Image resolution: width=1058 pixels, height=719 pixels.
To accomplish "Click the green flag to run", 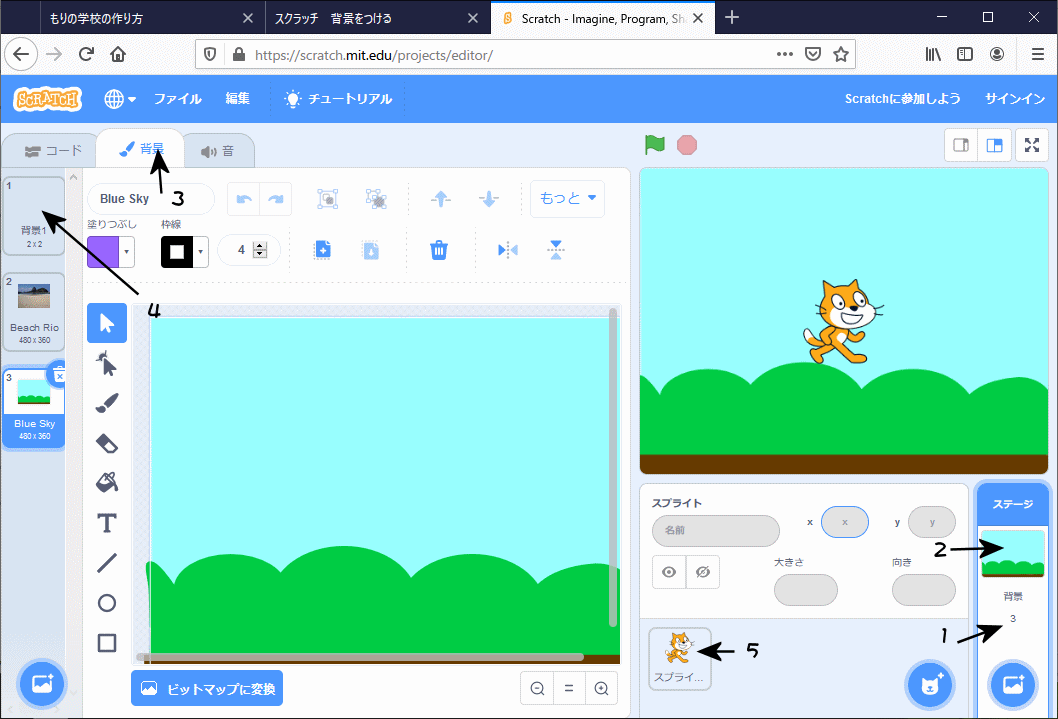I will pos(655,145).
